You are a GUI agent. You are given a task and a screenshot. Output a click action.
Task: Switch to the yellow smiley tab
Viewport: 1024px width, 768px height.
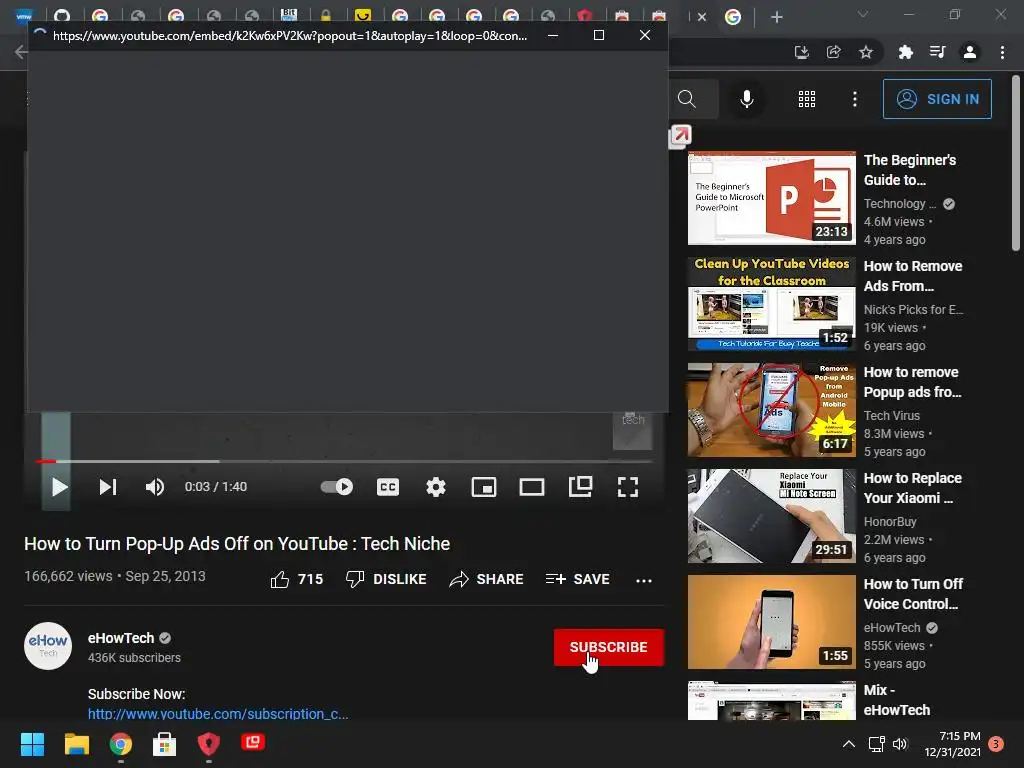click(362, 16)
